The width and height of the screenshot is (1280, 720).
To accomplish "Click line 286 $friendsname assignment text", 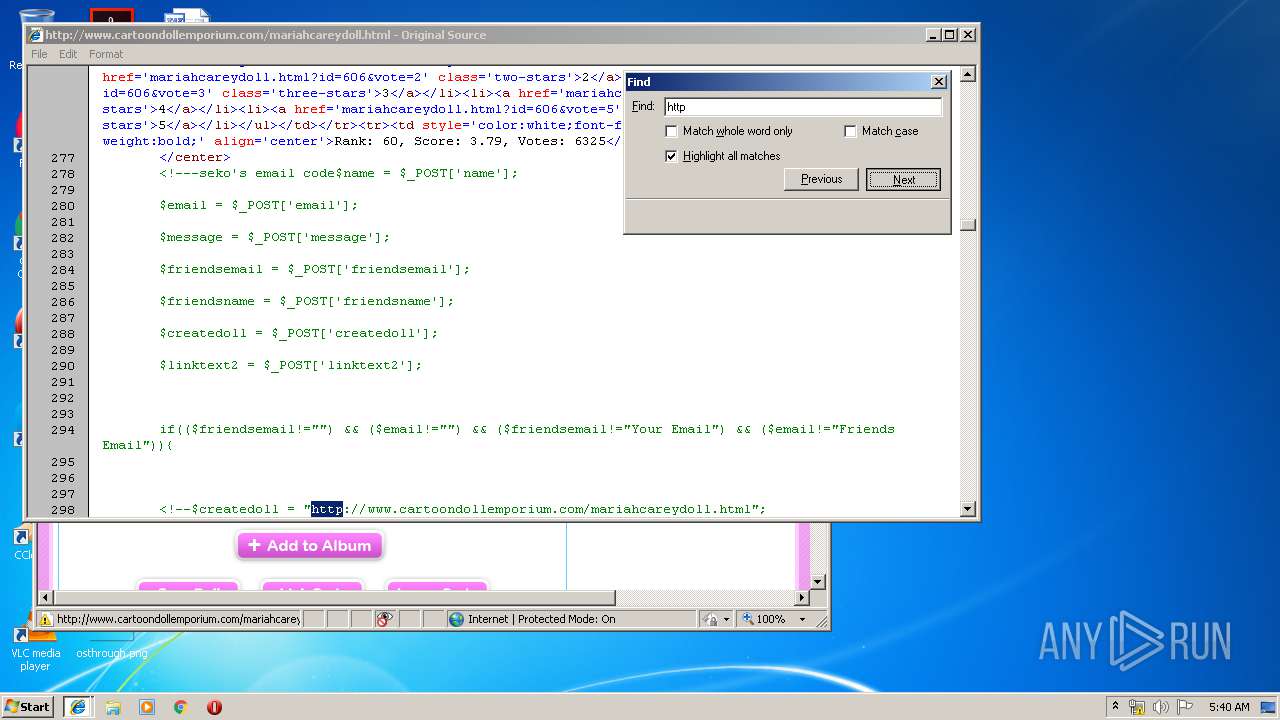I will pyautogui.click(x=306, y=301).
